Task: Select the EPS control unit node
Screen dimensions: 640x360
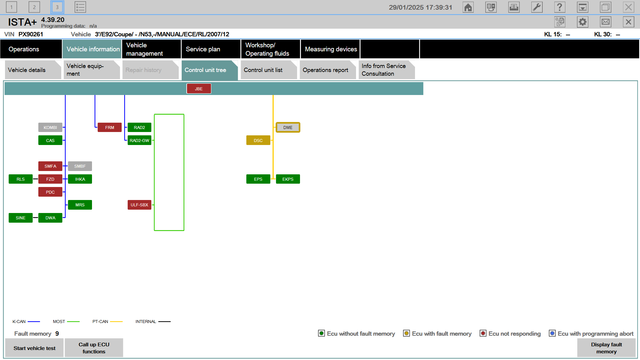Action: pos(258,179)
